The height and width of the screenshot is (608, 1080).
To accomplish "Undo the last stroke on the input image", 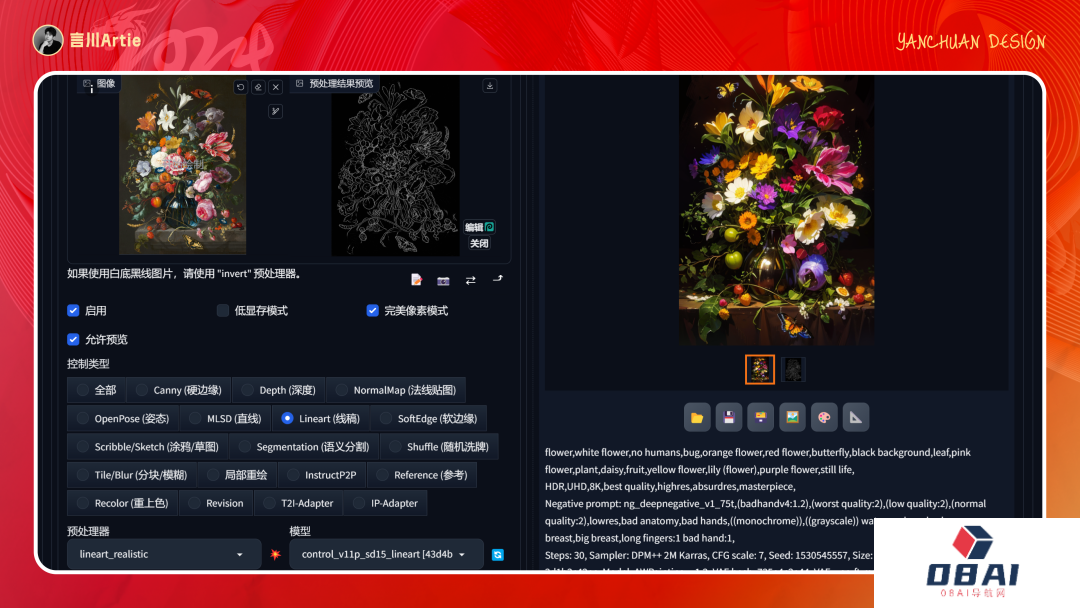I will pyautogui.click(x=240, y=87).
